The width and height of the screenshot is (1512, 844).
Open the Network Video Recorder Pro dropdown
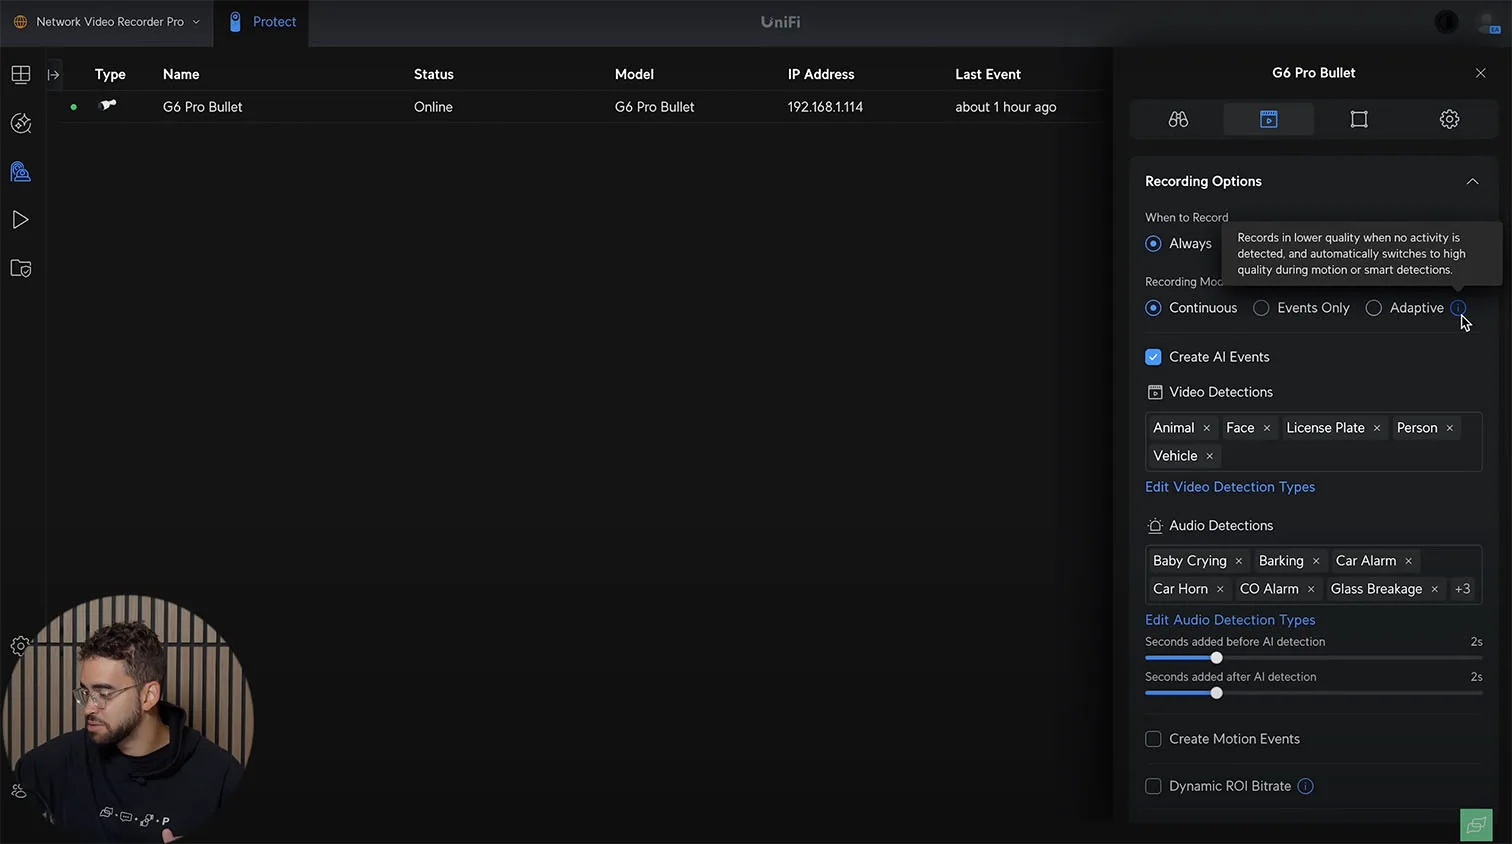(x=107, y=22)
